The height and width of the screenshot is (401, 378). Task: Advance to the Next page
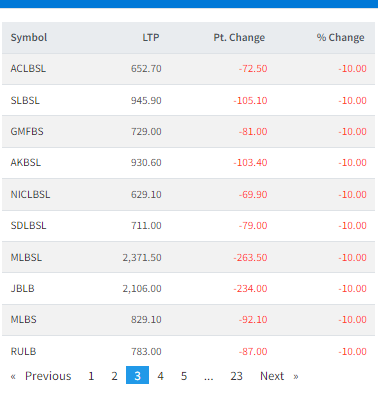pos(279,376)
